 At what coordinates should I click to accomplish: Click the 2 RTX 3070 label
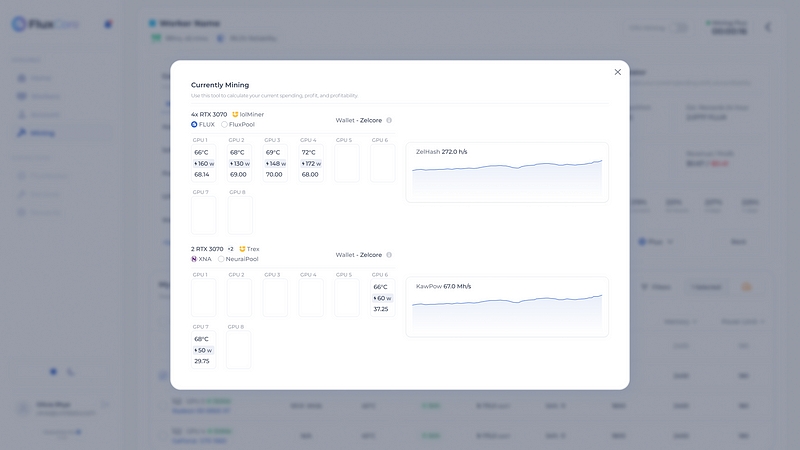[207, 249]
